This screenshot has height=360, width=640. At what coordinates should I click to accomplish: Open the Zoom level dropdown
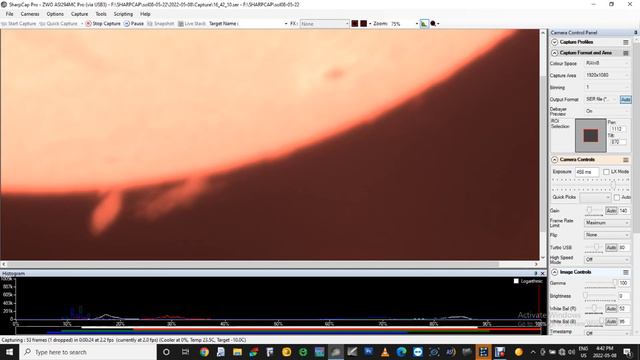(404, 24)
